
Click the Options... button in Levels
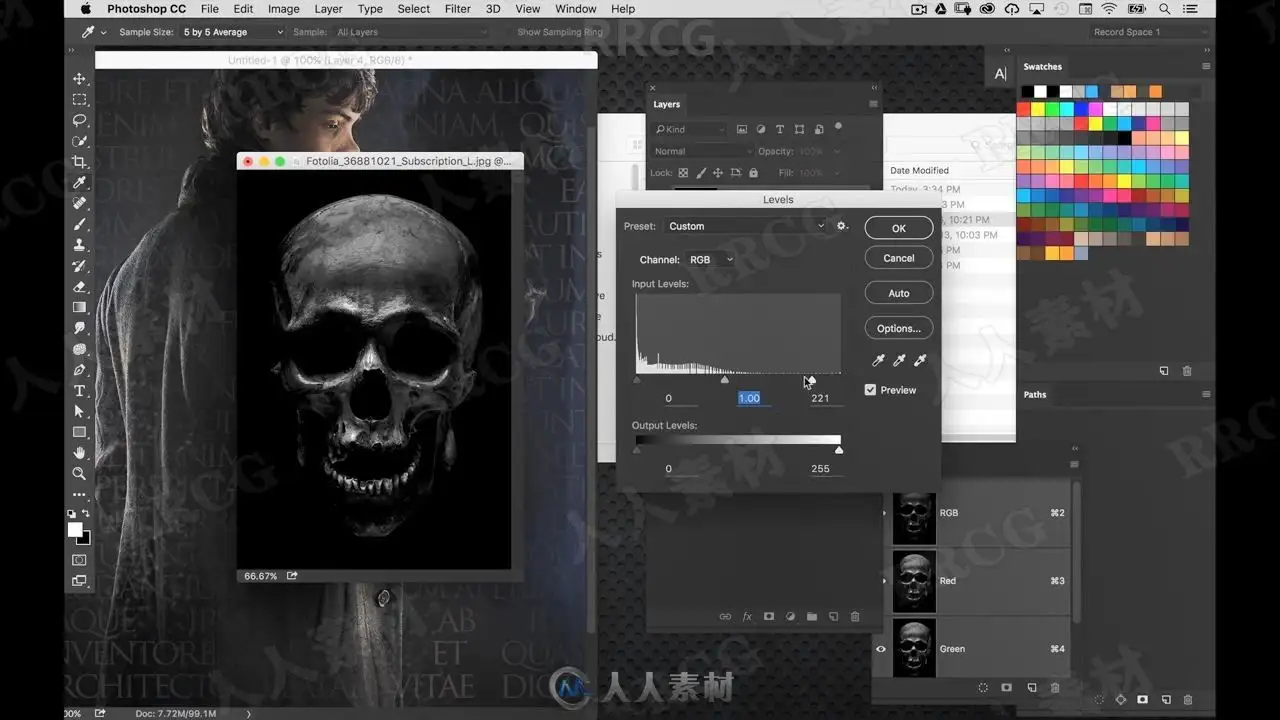[x=899, y=328]
